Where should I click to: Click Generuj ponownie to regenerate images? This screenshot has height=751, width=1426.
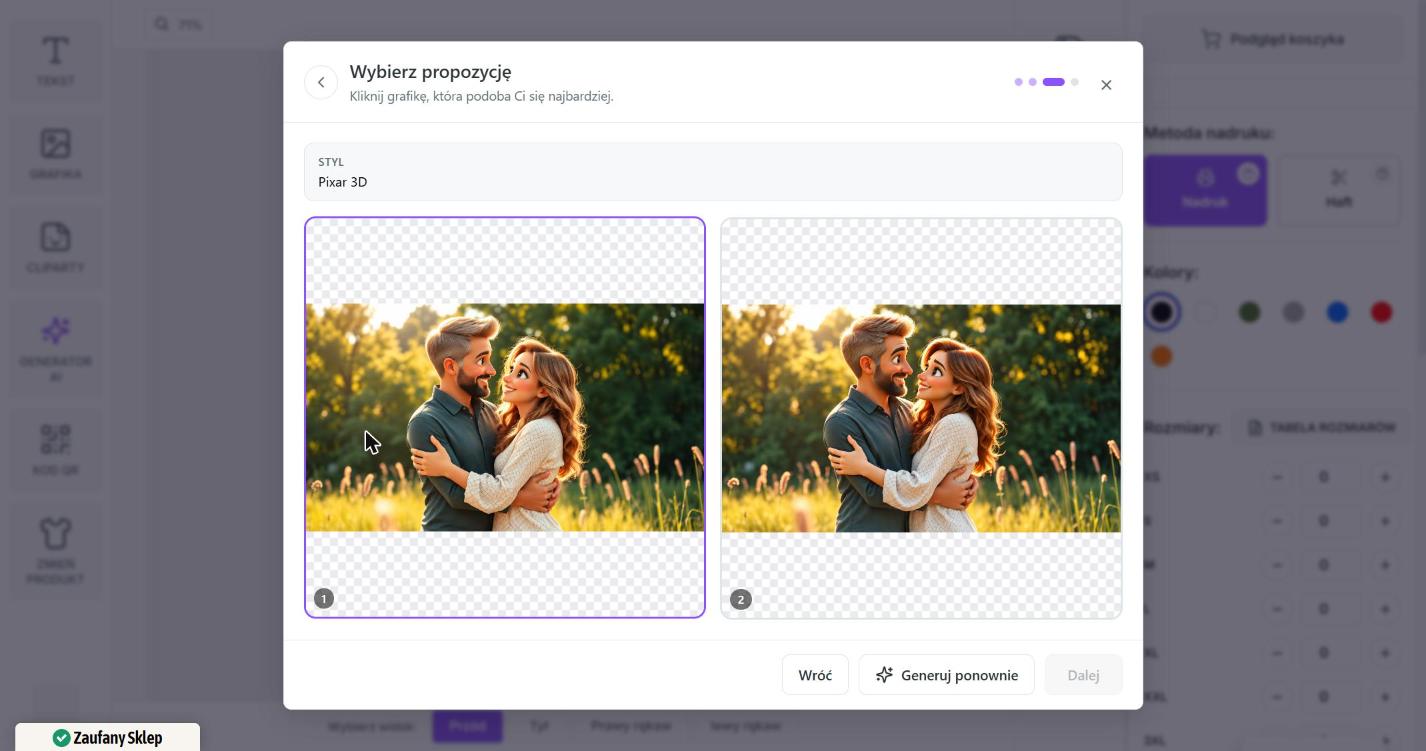coord(946,675)
